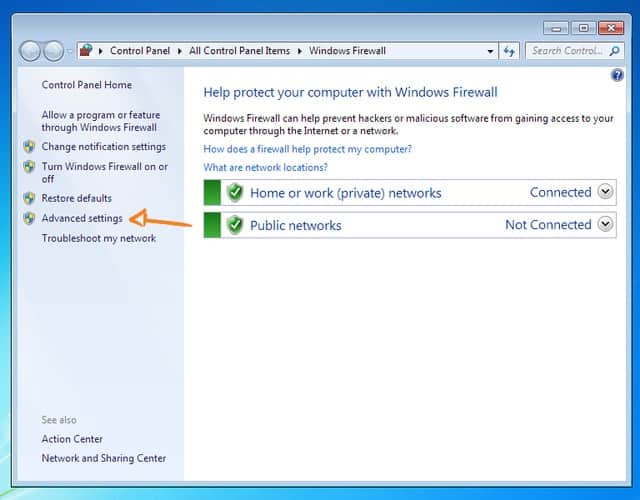640x500 pixels.
Task: Click Home or work (private) networks title
Action: point(346,193)
